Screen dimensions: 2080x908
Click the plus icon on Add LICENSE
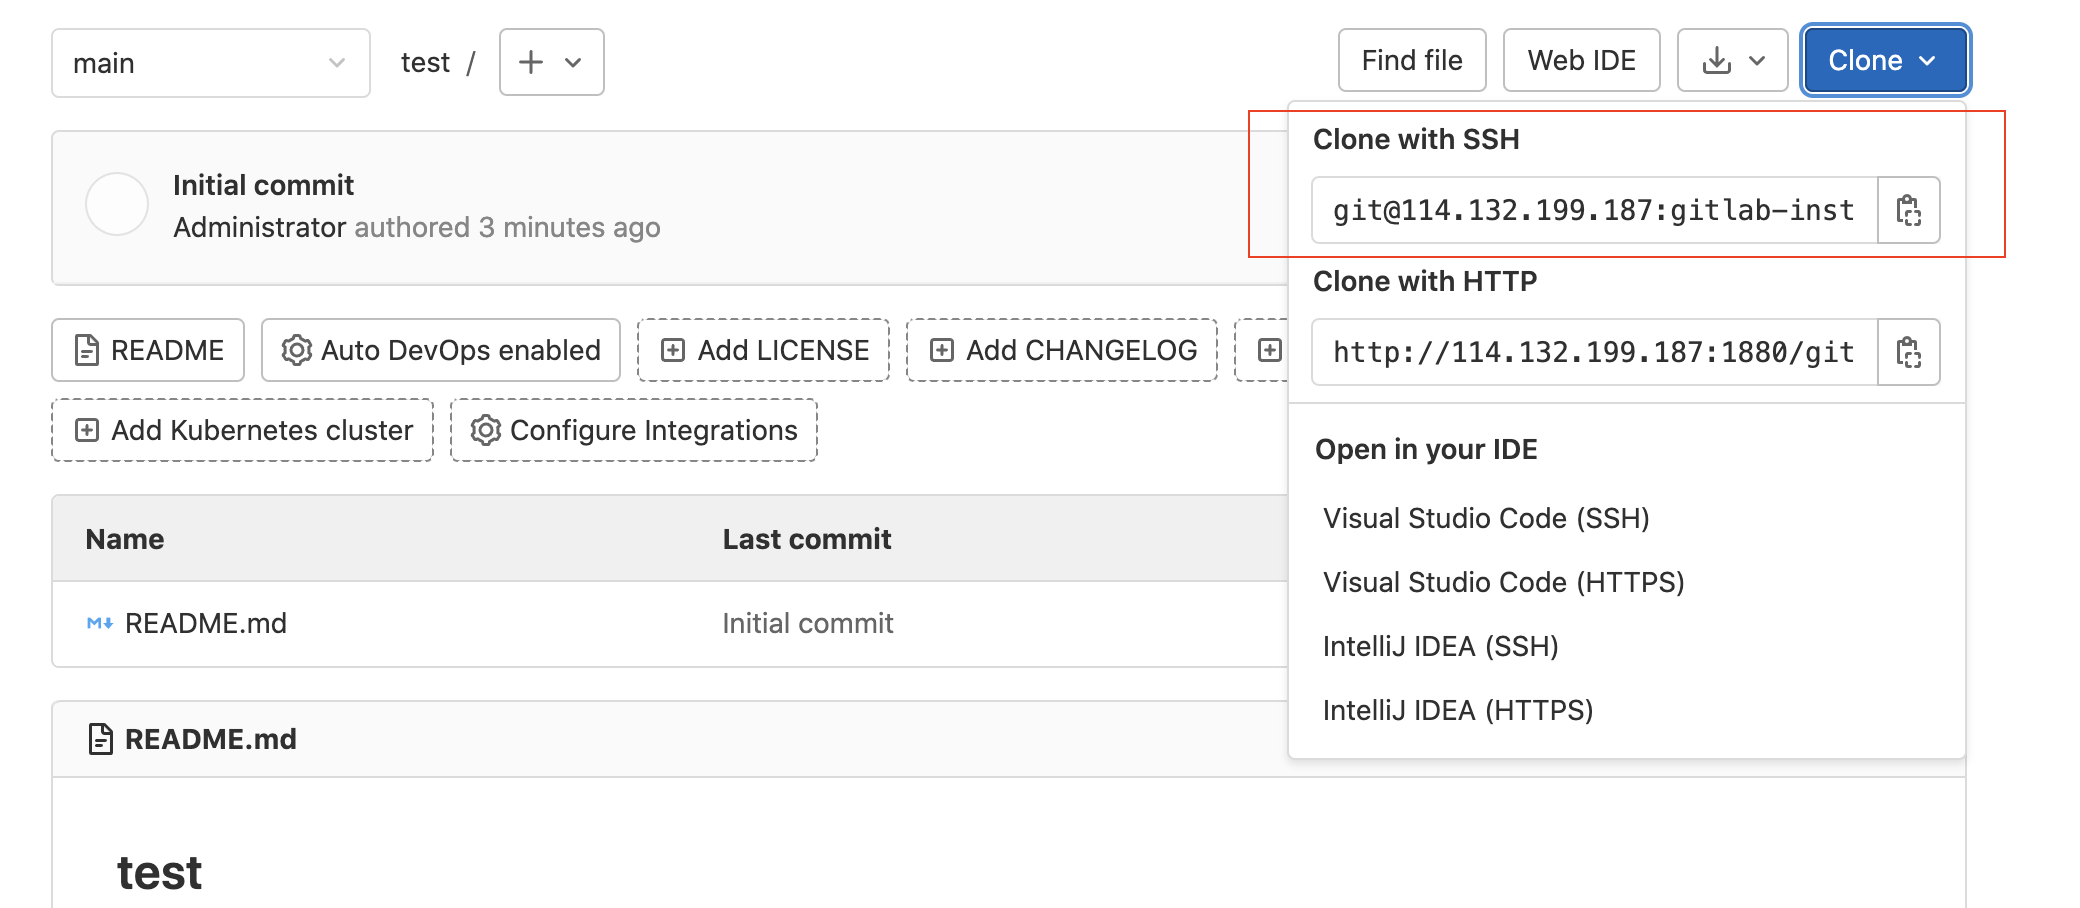click(x=673, y=350)
